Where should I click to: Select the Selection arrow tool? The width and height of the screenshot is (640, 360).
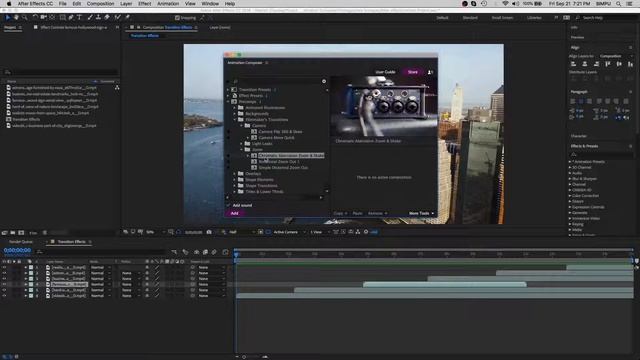click(x=7, y=18)
